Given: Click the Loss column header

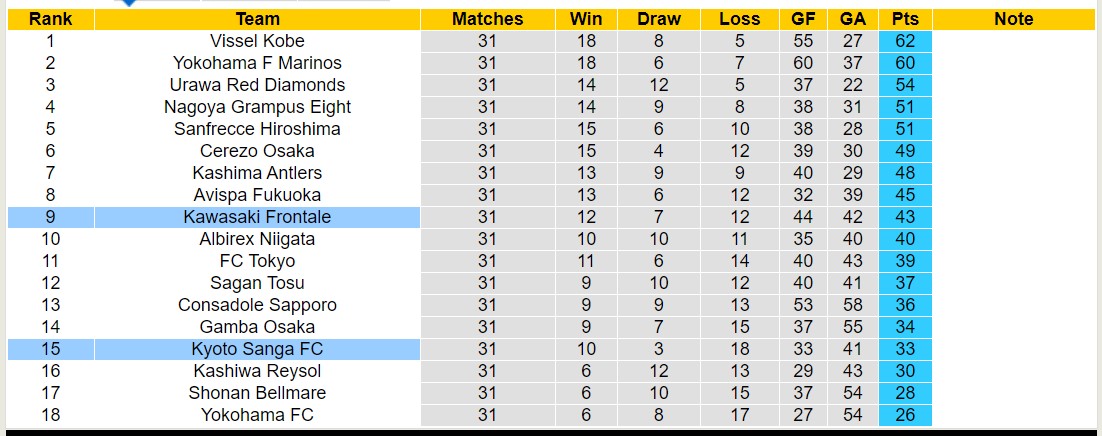Looking at the screenshot, I should [739, 19].
